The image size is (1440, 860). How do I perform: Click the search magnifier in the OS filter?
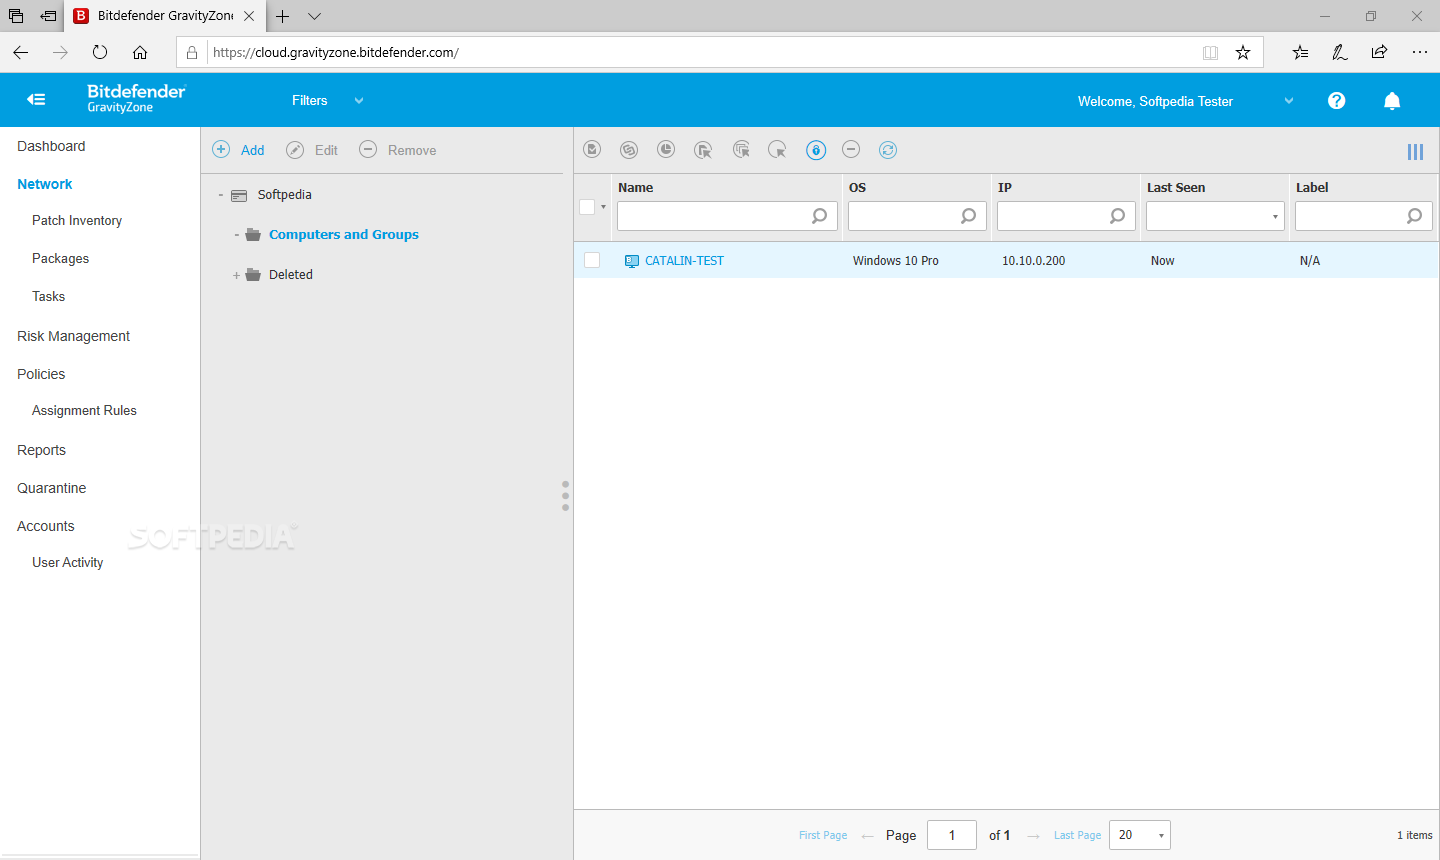969,216
